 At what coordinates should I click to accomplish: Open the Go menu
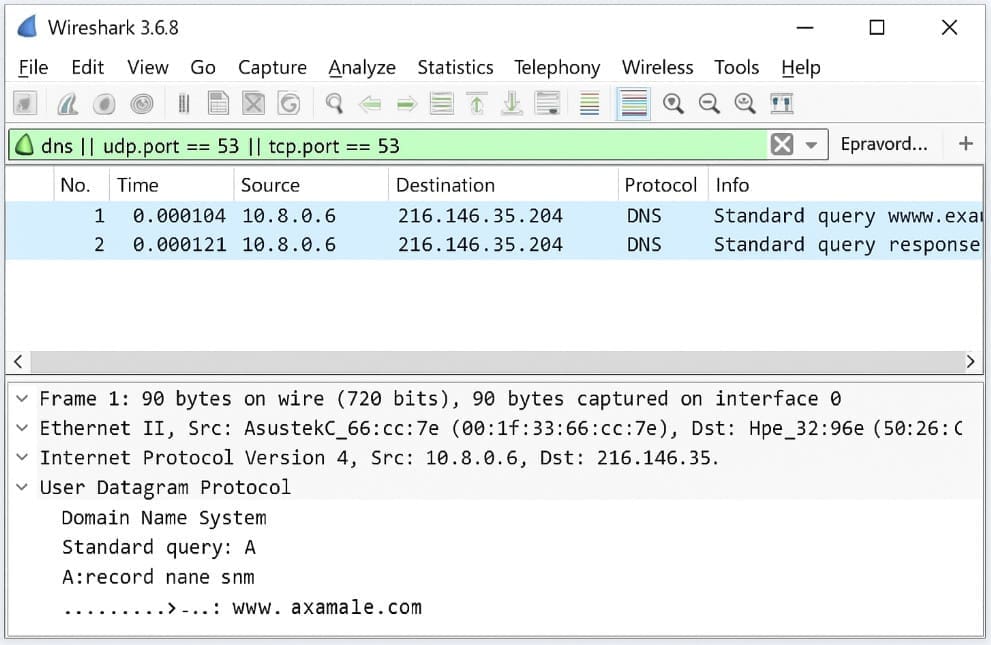pyautogui.click(x=203, y=67)
